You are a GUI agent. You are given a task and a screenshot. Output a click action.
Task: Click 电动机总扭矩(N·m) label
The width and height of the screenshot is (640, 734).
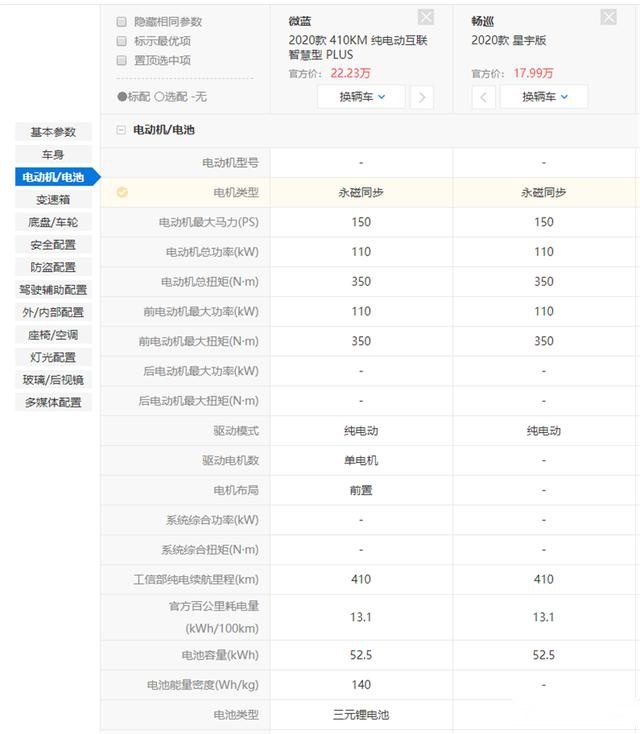[x=210, y=282]
